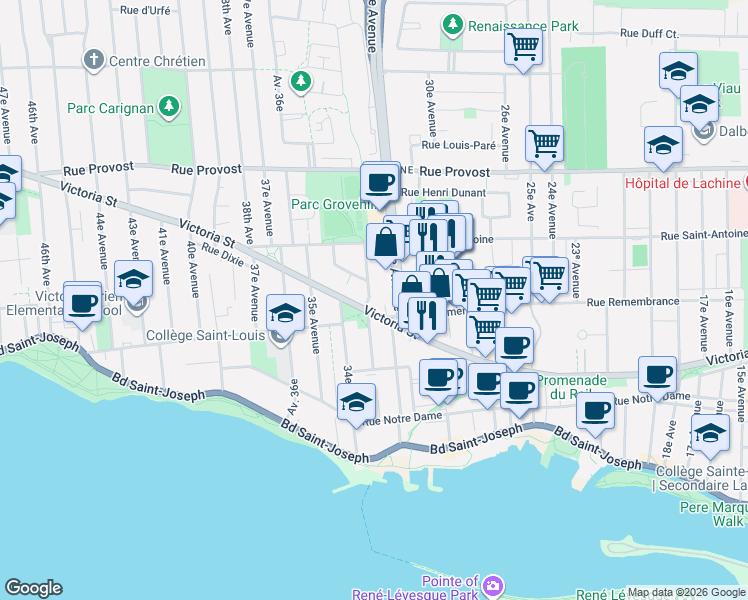Select the 23e Avenue street label
This screenshot has height=600, width=748.
tap(576, 270)
